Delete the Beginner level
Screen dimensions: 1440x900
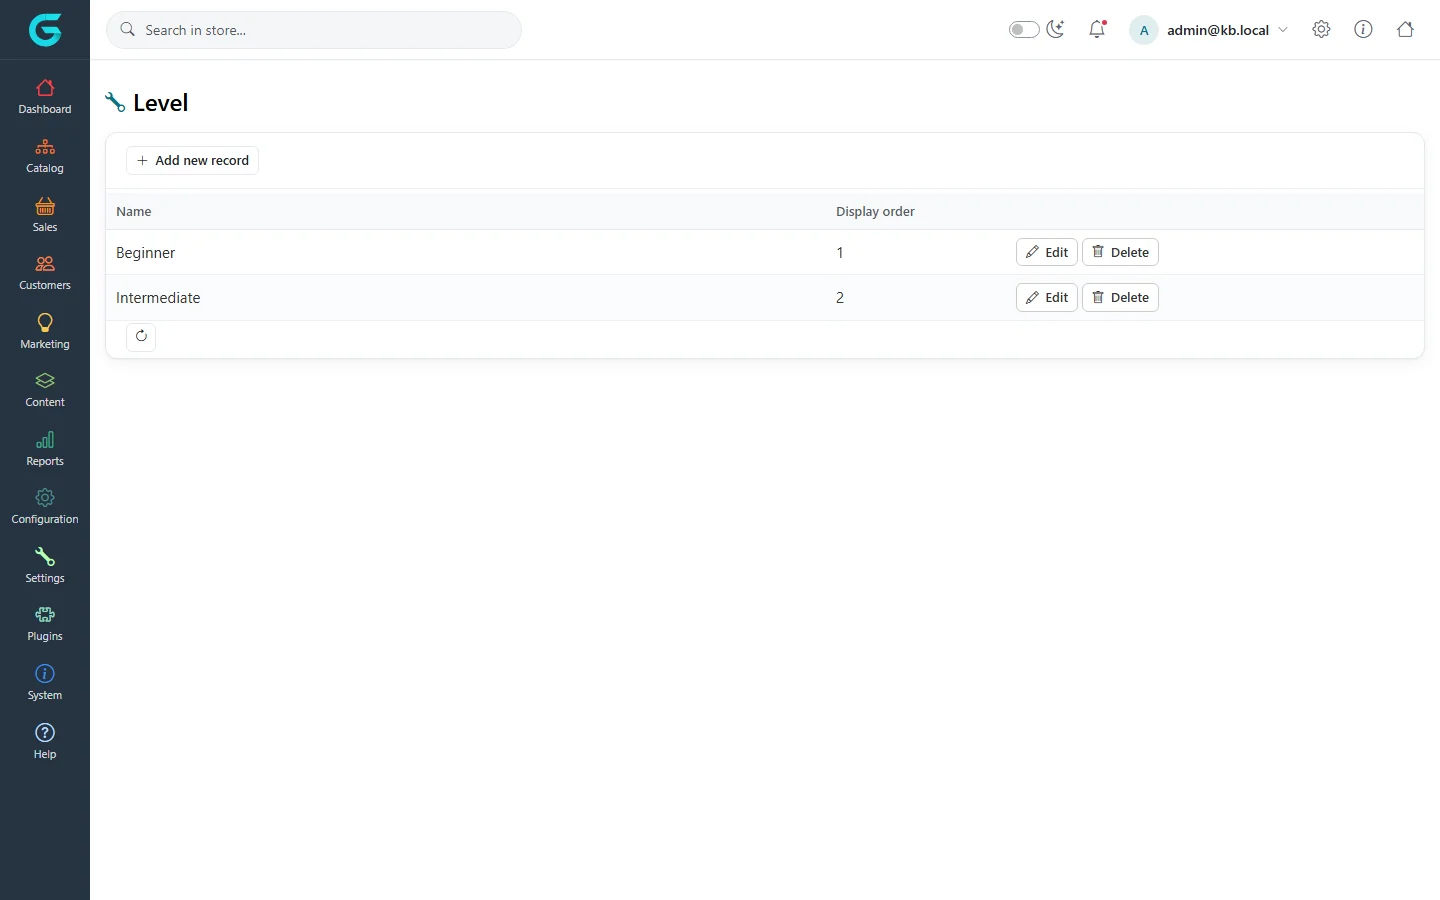tap(1120, 252)
